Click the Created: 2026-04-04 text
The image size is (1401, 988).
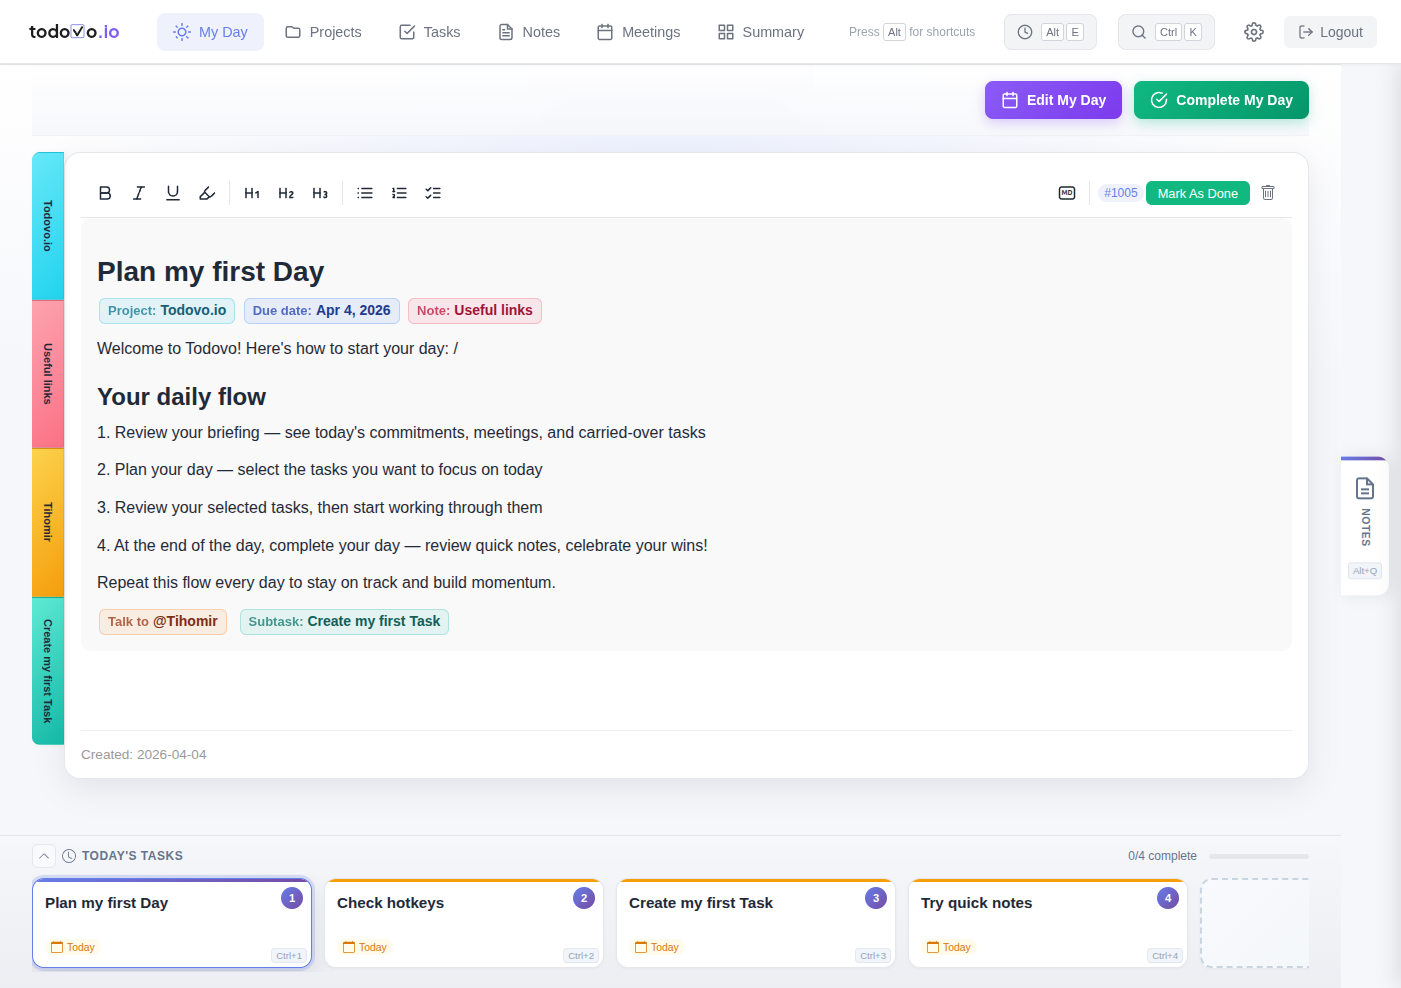(x=144, y=755)
